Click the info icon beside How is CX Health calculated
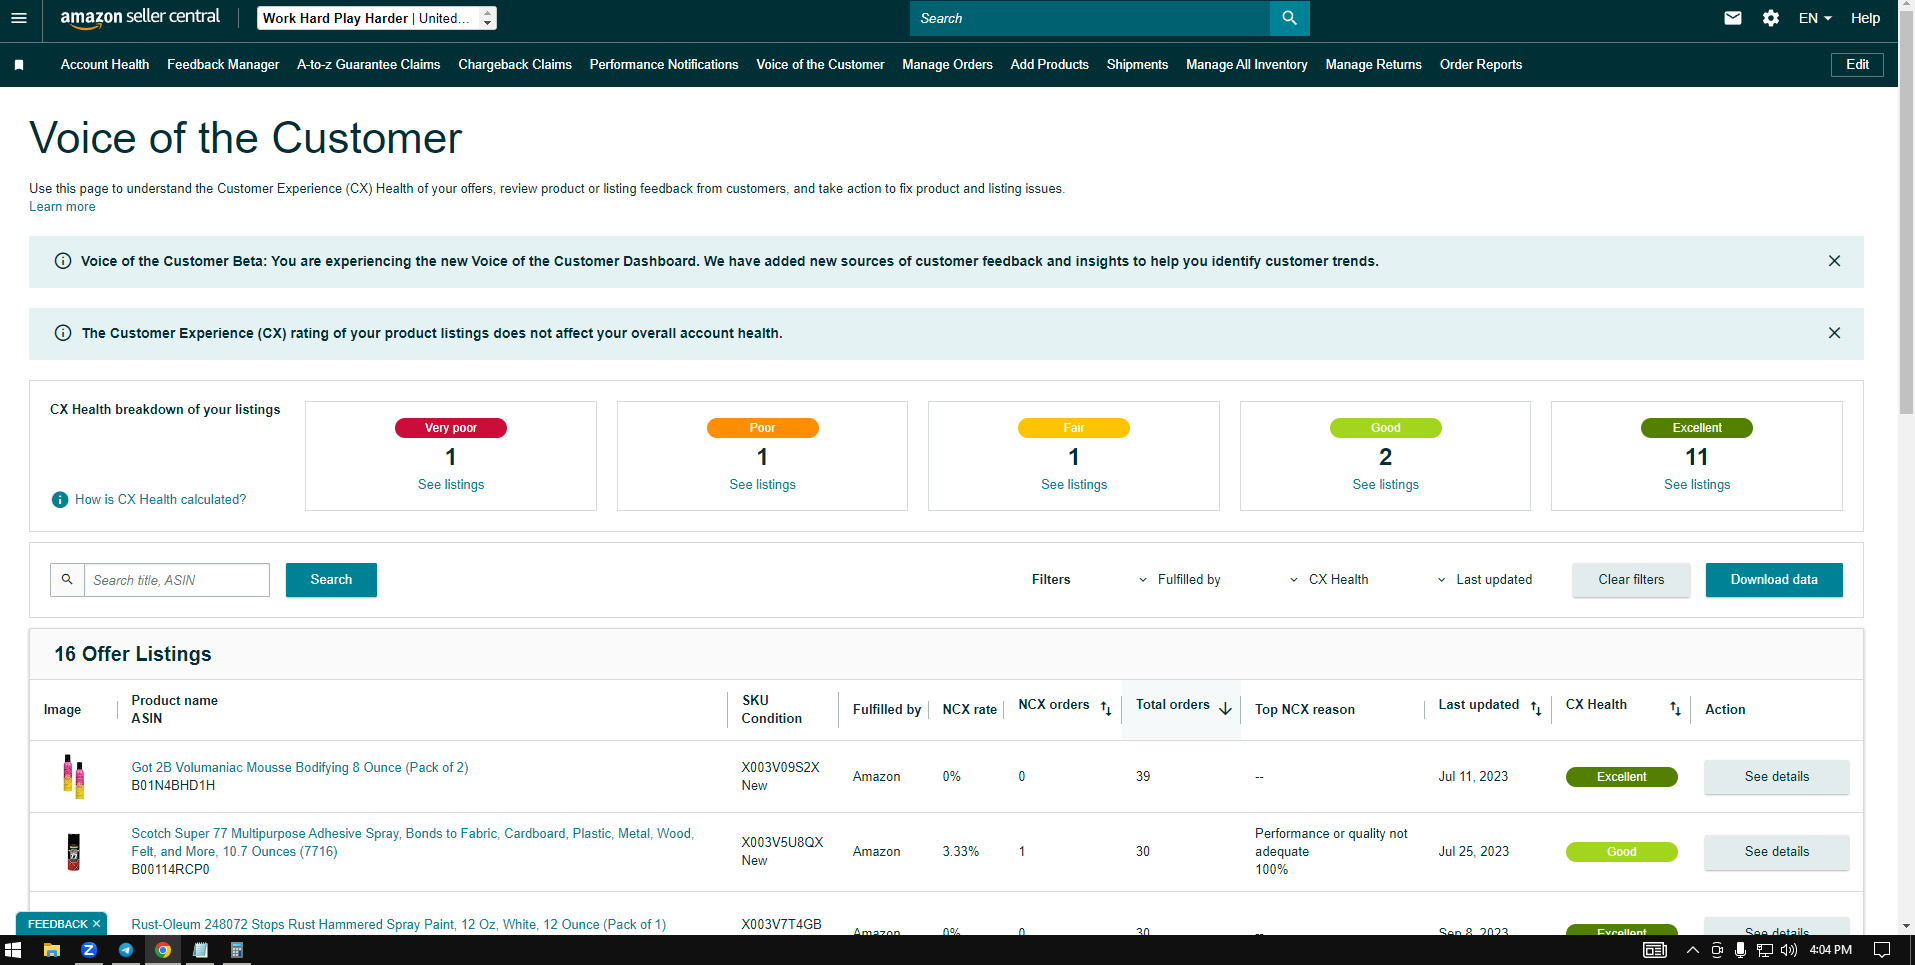Viewport: 1915px width, 965px height. click(x=60, y=500)
